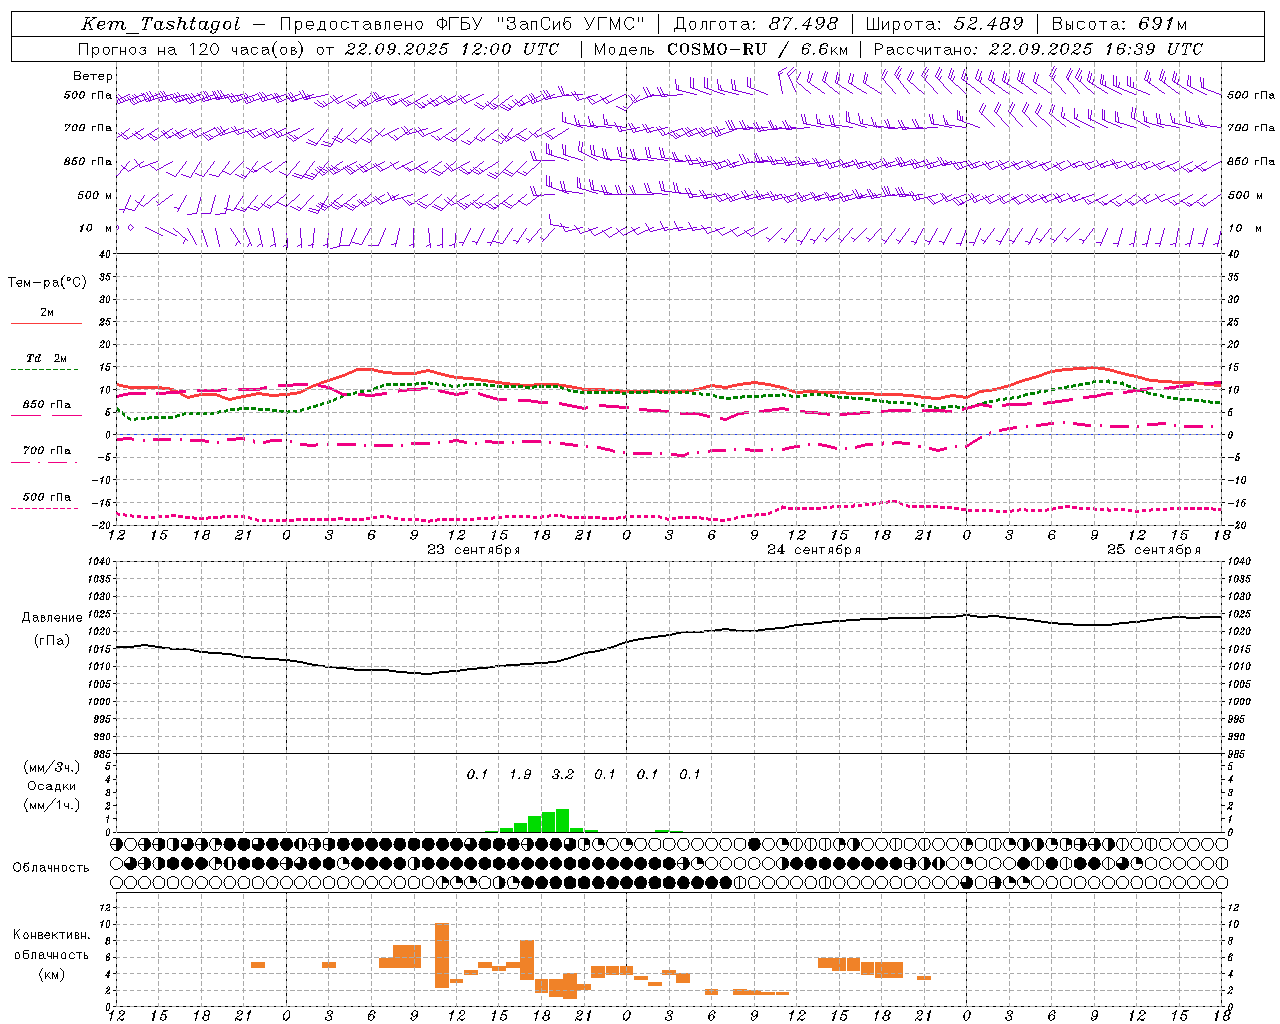Click the 'Давление' pressure panel label
This screenshot has height=1024, width=1280.
click(52, 618)
